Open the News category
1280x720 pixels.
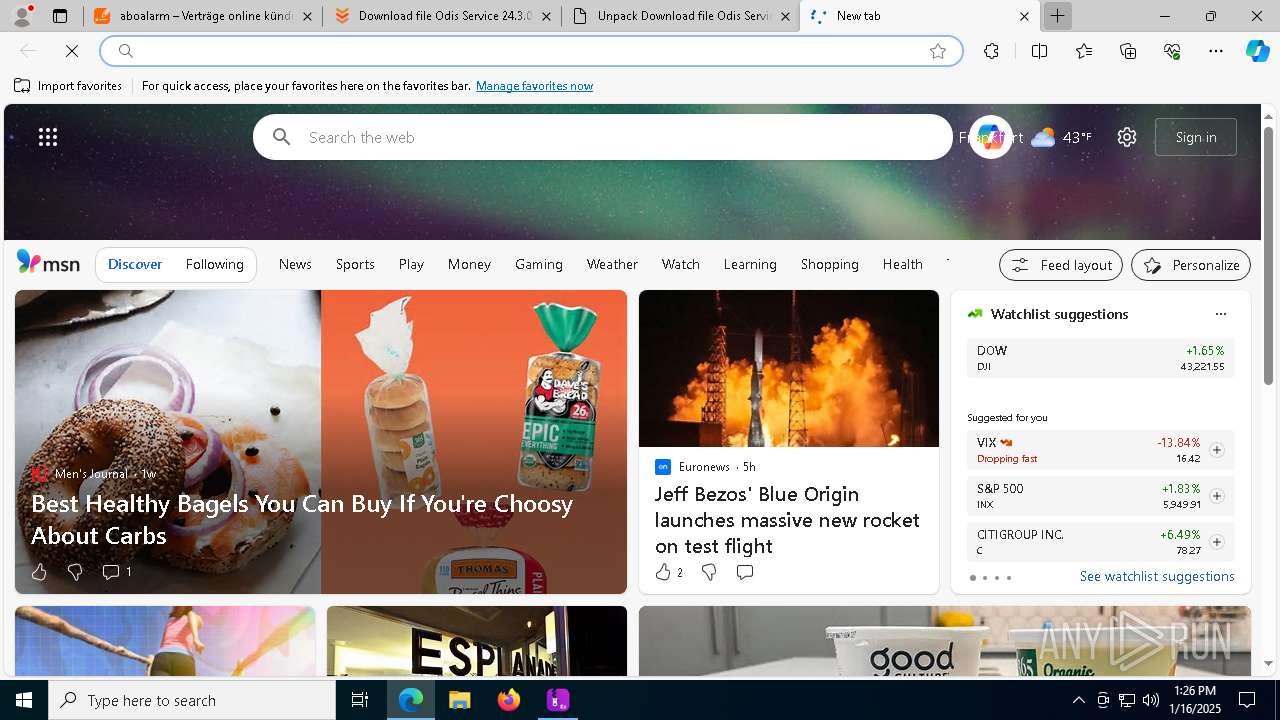click(295, 264)
